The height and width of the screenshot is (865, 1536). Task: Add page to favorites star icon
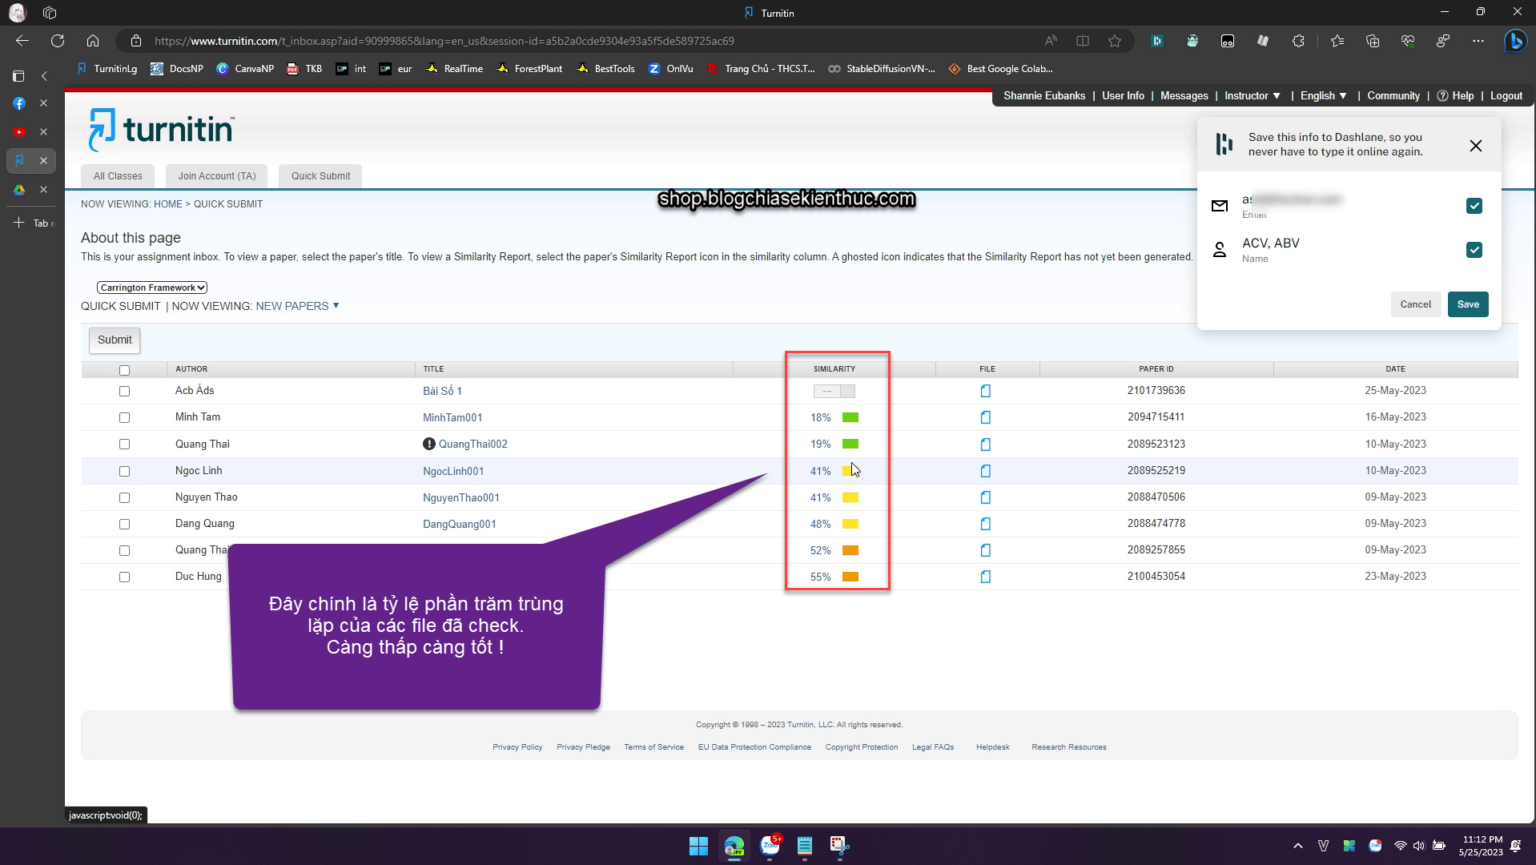1114,41
